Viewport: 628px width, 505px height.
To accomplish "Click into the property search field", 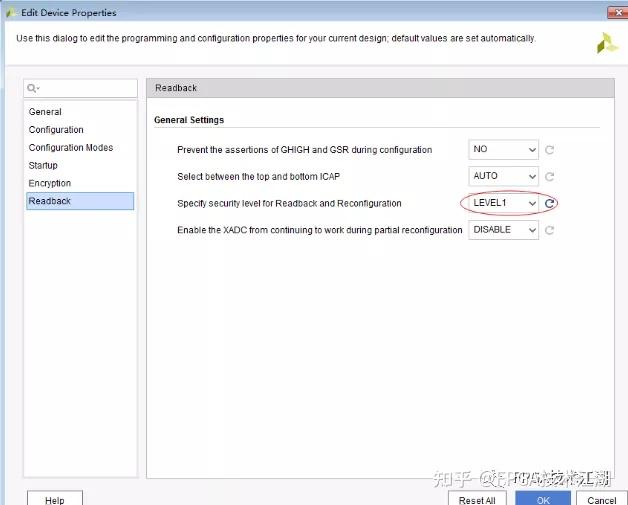I will pyautogui.click(x=80, y=88).
